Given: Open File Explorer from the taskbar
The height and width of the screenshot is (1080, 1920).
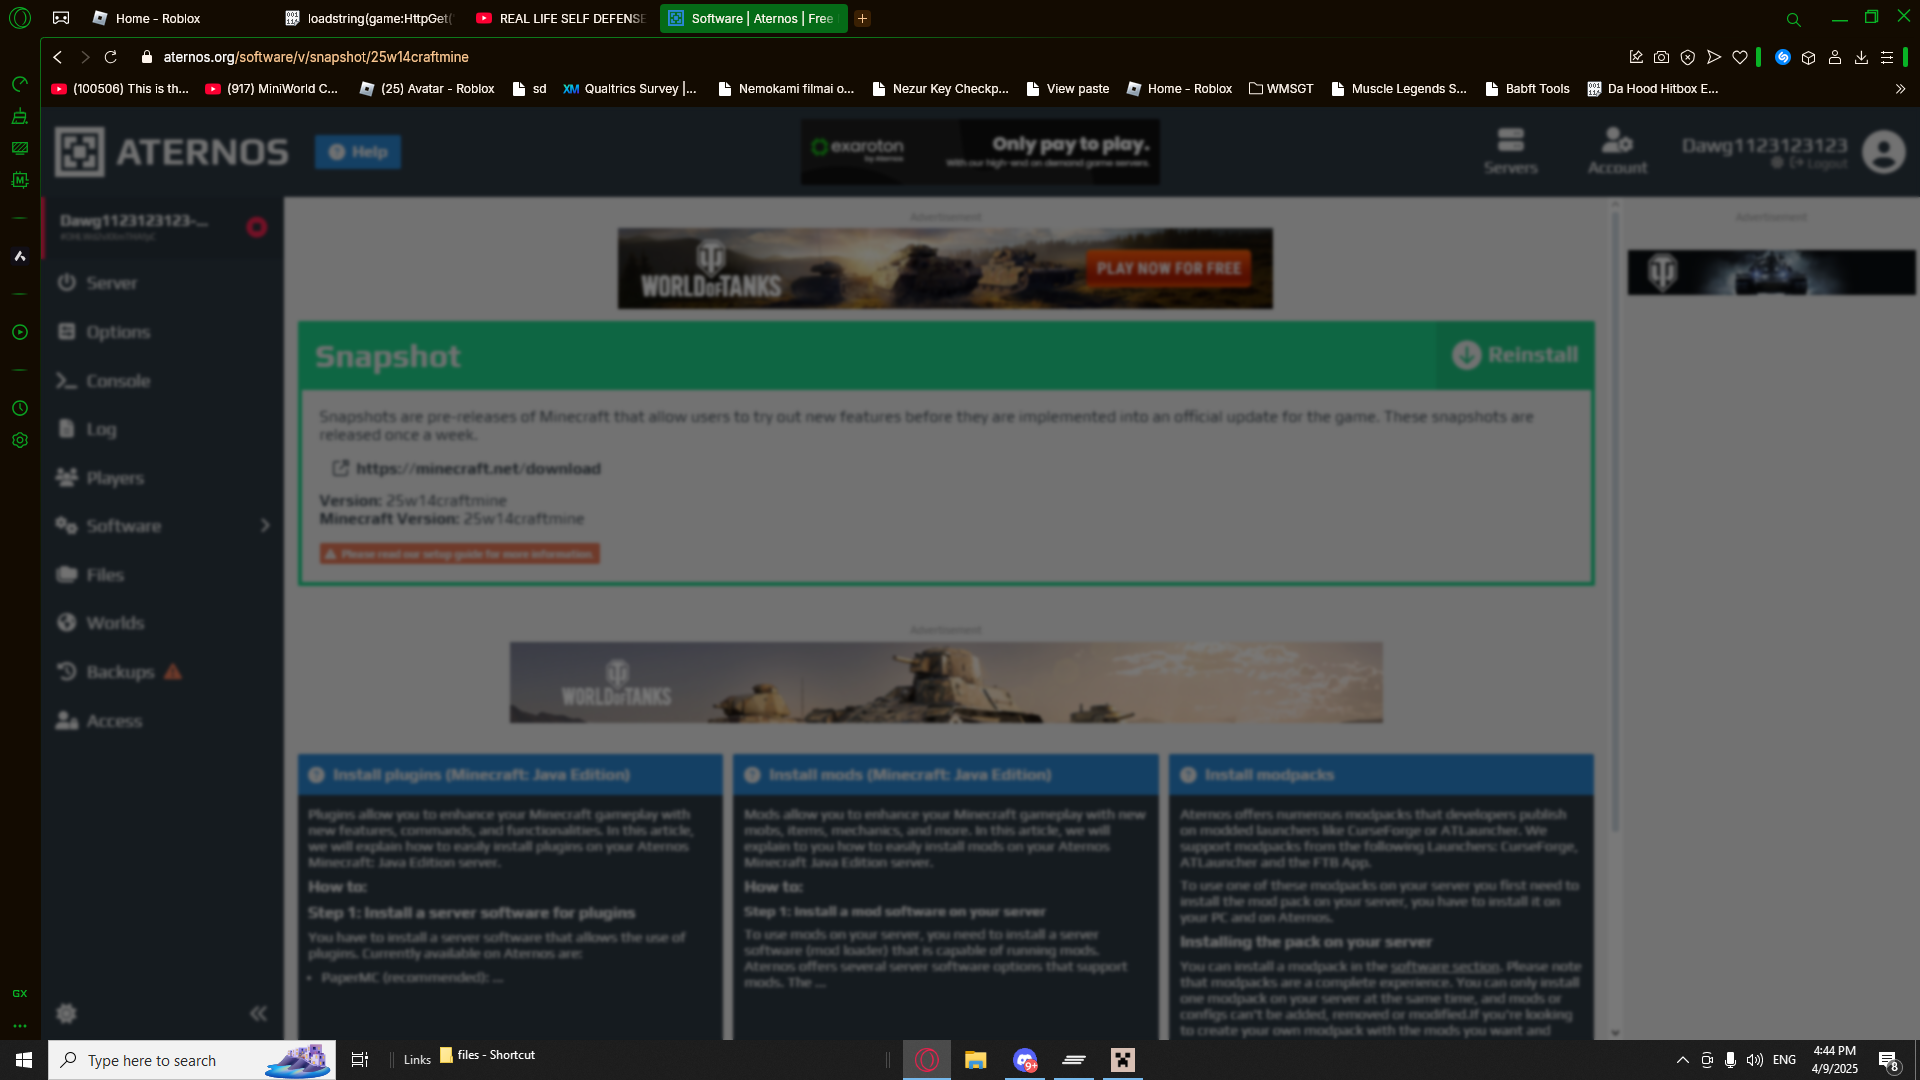Looking at the screenshot, I should (975, 1060).
